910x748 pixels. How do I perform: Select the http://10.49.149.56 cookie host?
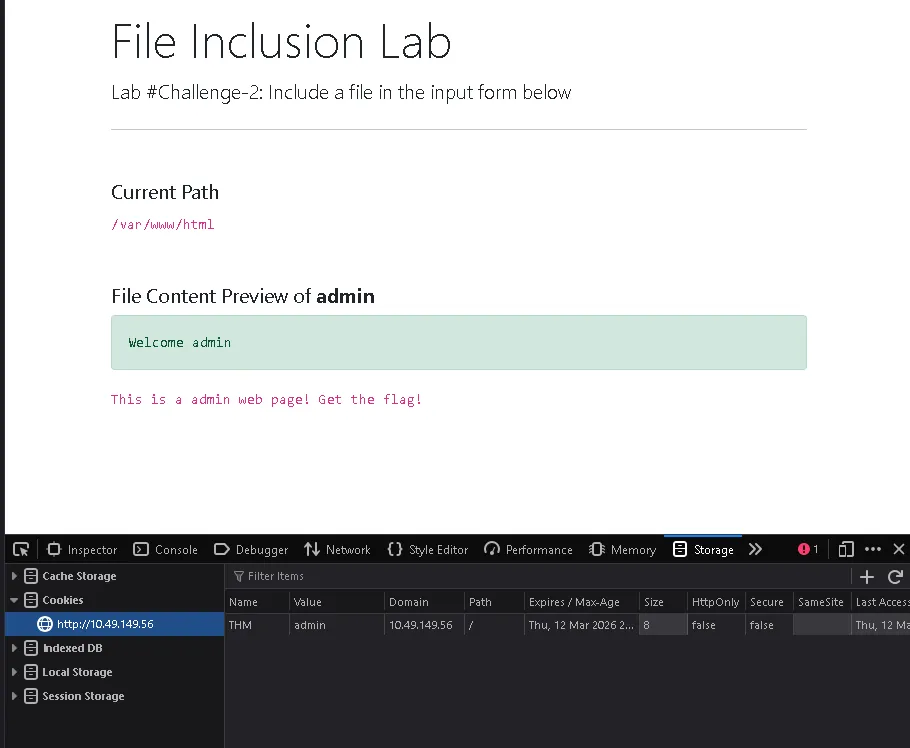105,624
